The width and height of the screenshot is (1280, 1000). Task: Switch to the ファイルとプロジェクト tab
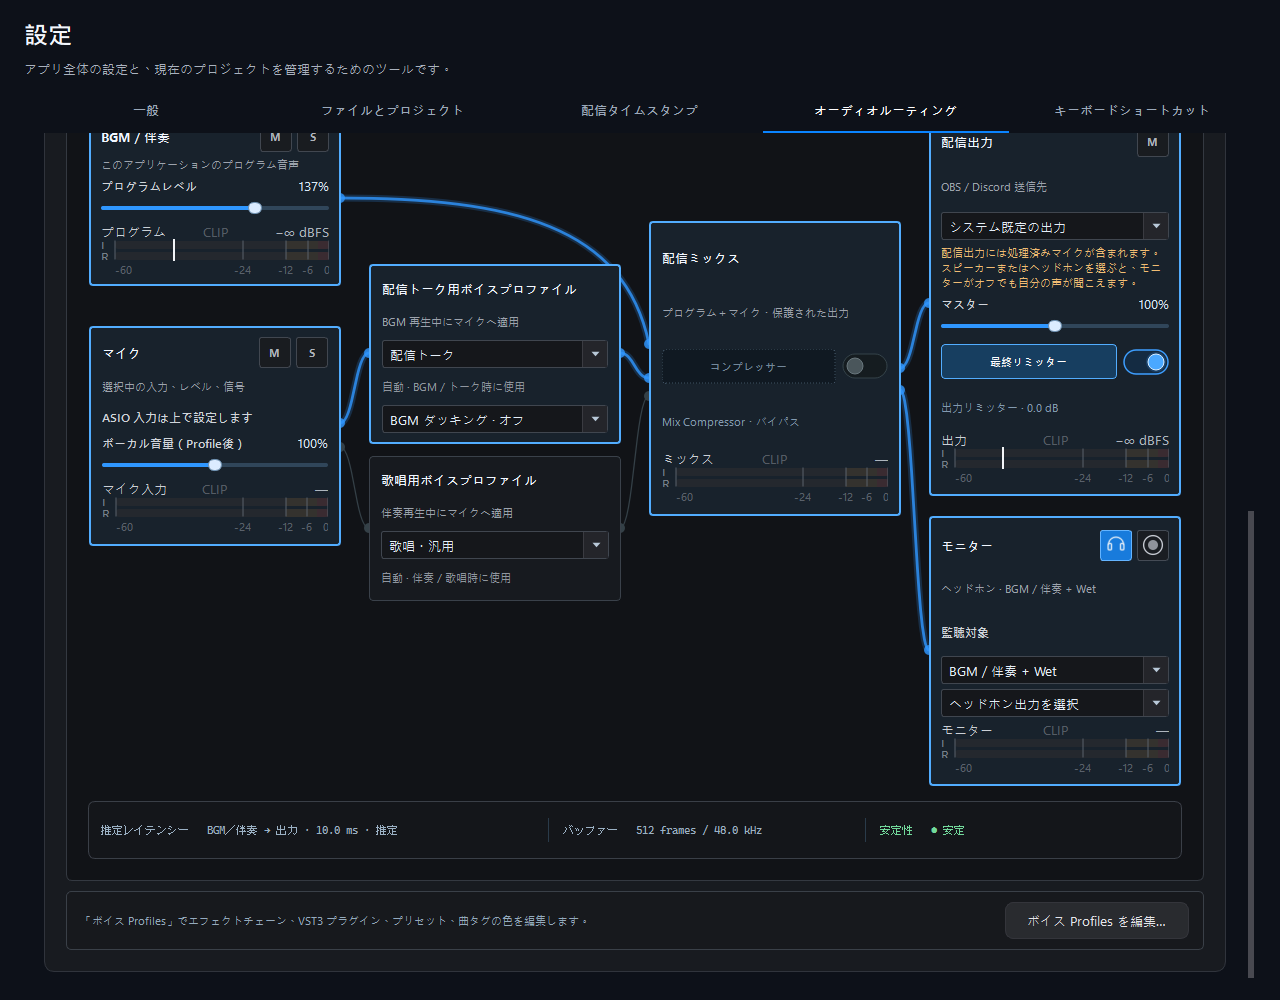pos(392,110)
